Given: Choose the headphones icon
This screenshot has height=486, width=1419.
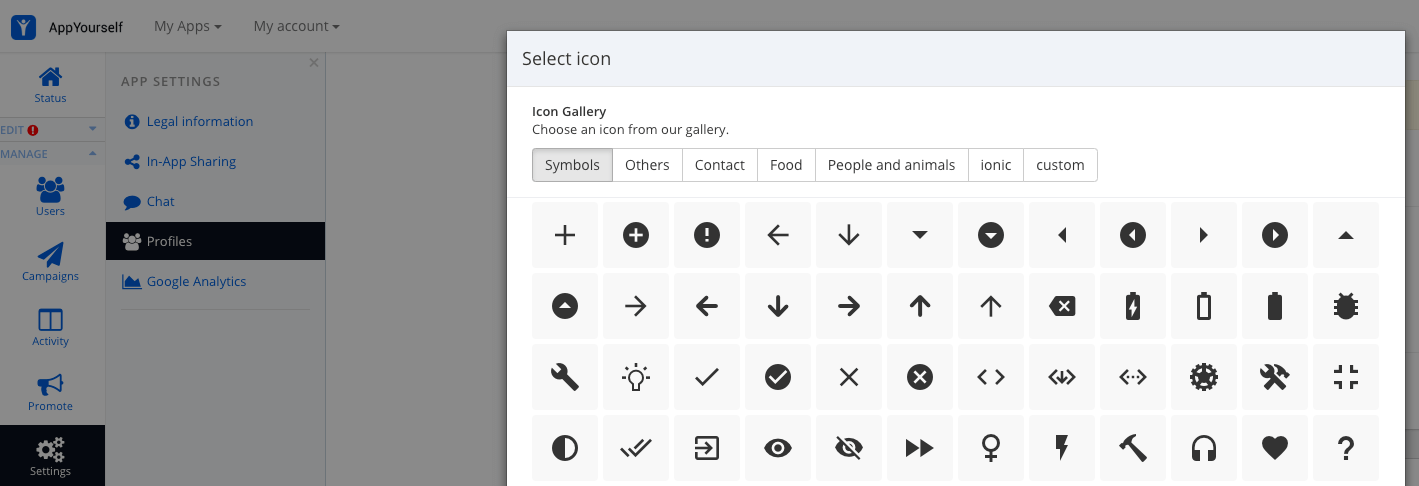Looking at the screenshot, I should coord(1204,448).
